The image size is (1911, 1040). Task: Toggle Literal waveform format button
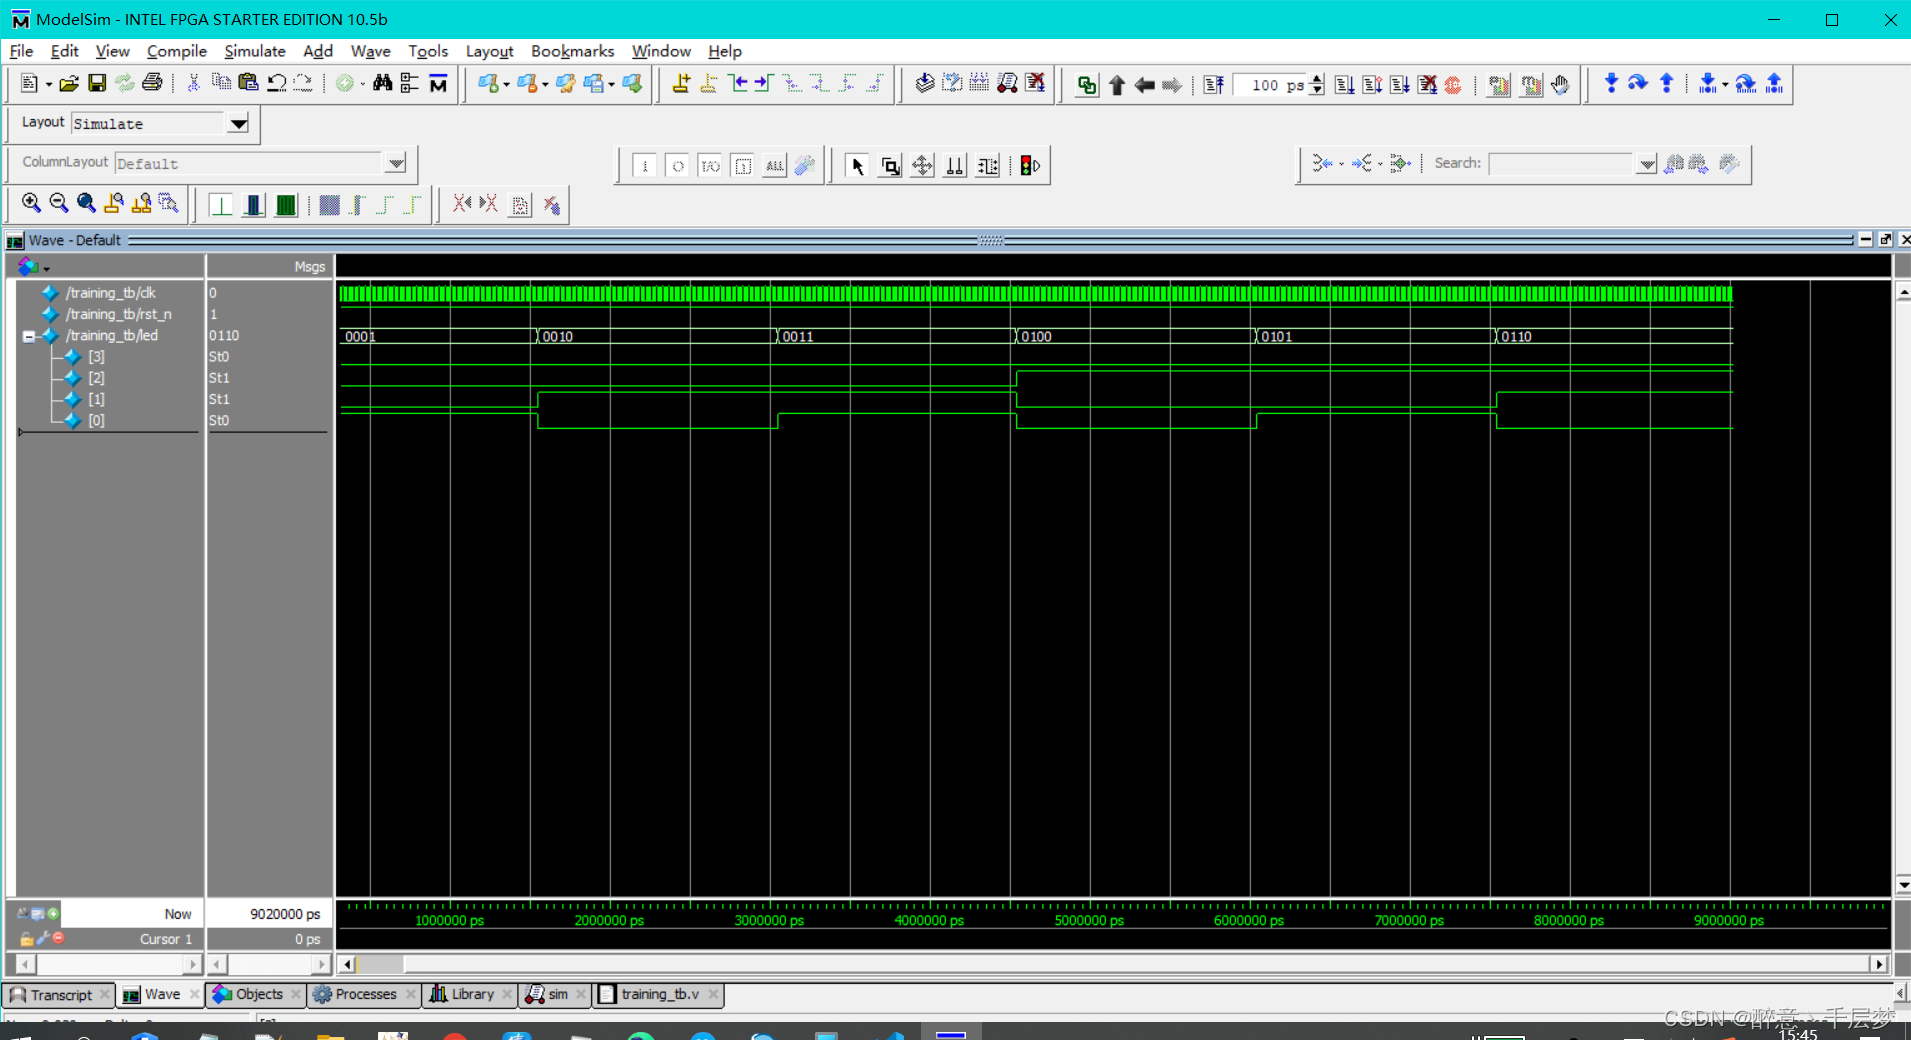(221, 205)
